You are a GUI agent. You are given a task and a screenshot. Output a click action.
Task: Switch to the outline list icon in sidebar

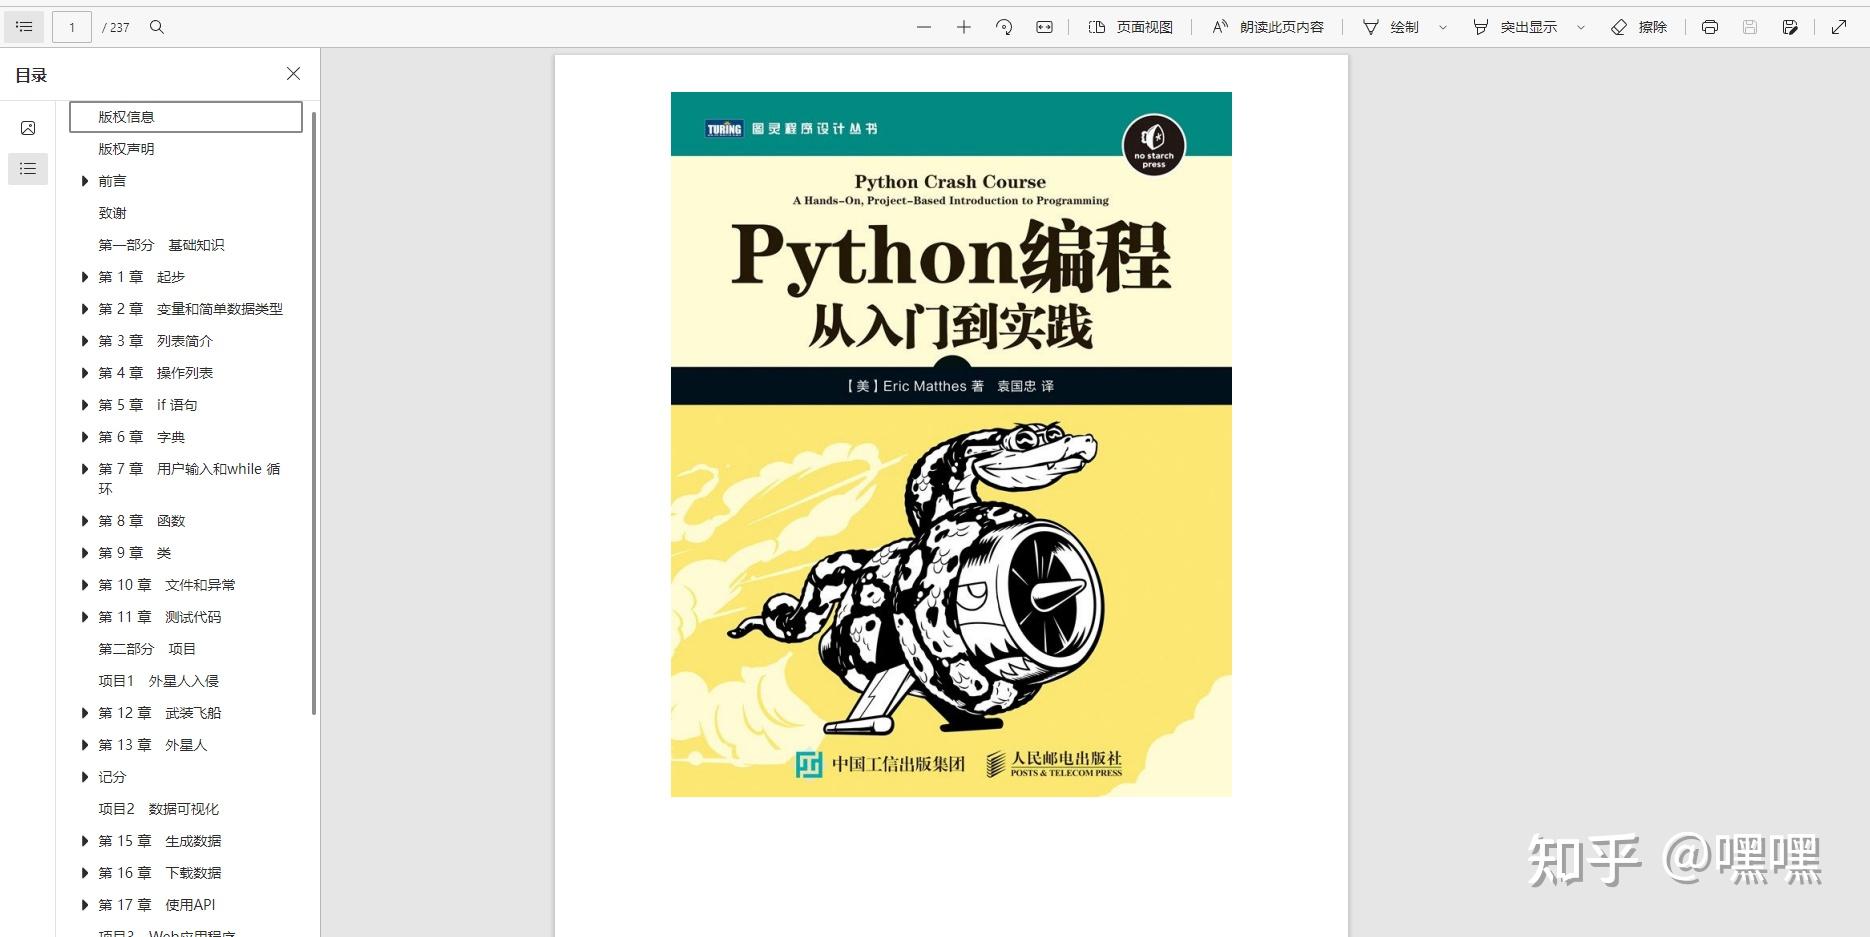coord(28,169)
